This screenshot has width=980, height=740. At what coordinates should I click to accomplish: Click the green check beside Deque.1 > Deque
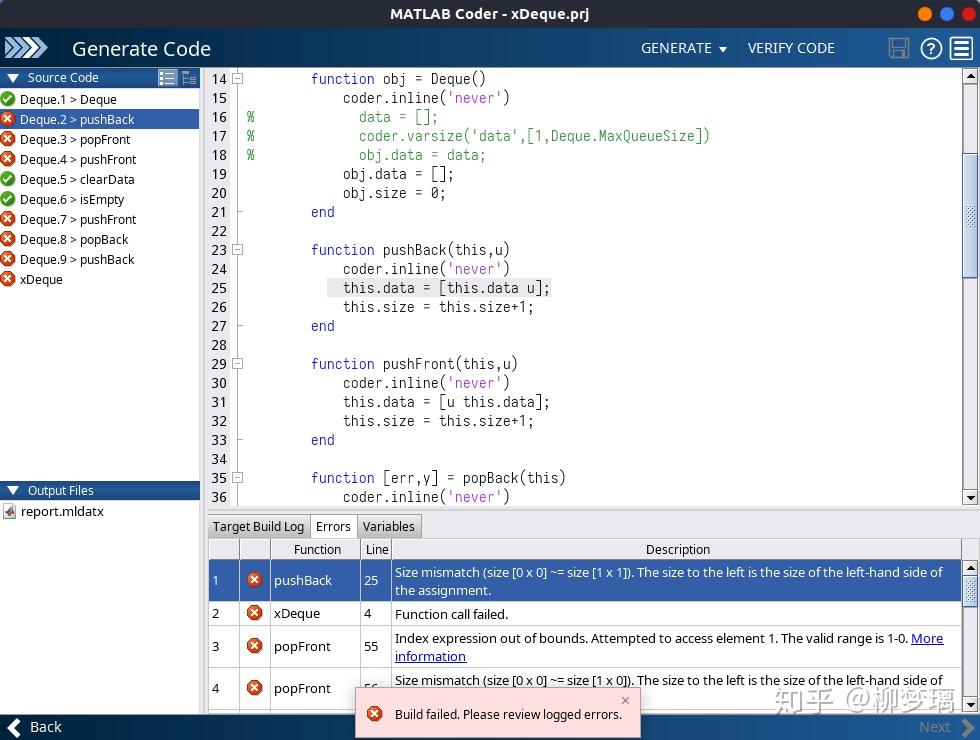pos(8,99)
